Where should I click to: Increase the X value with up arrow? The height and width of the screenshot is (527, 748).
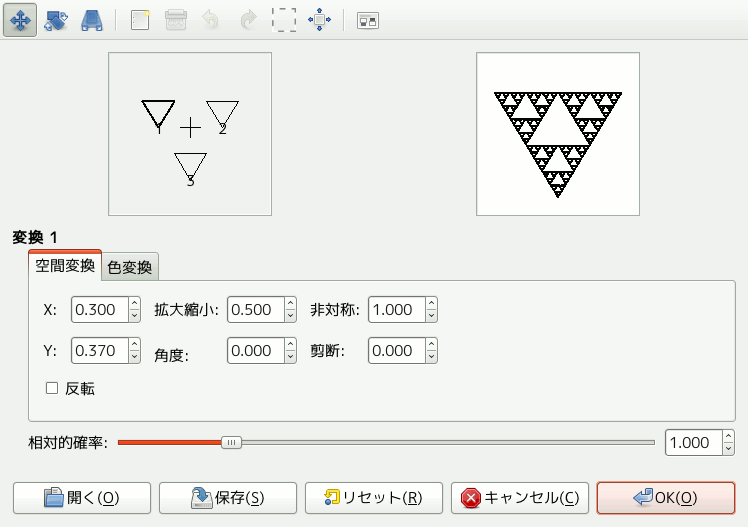(x=135, y=304)
